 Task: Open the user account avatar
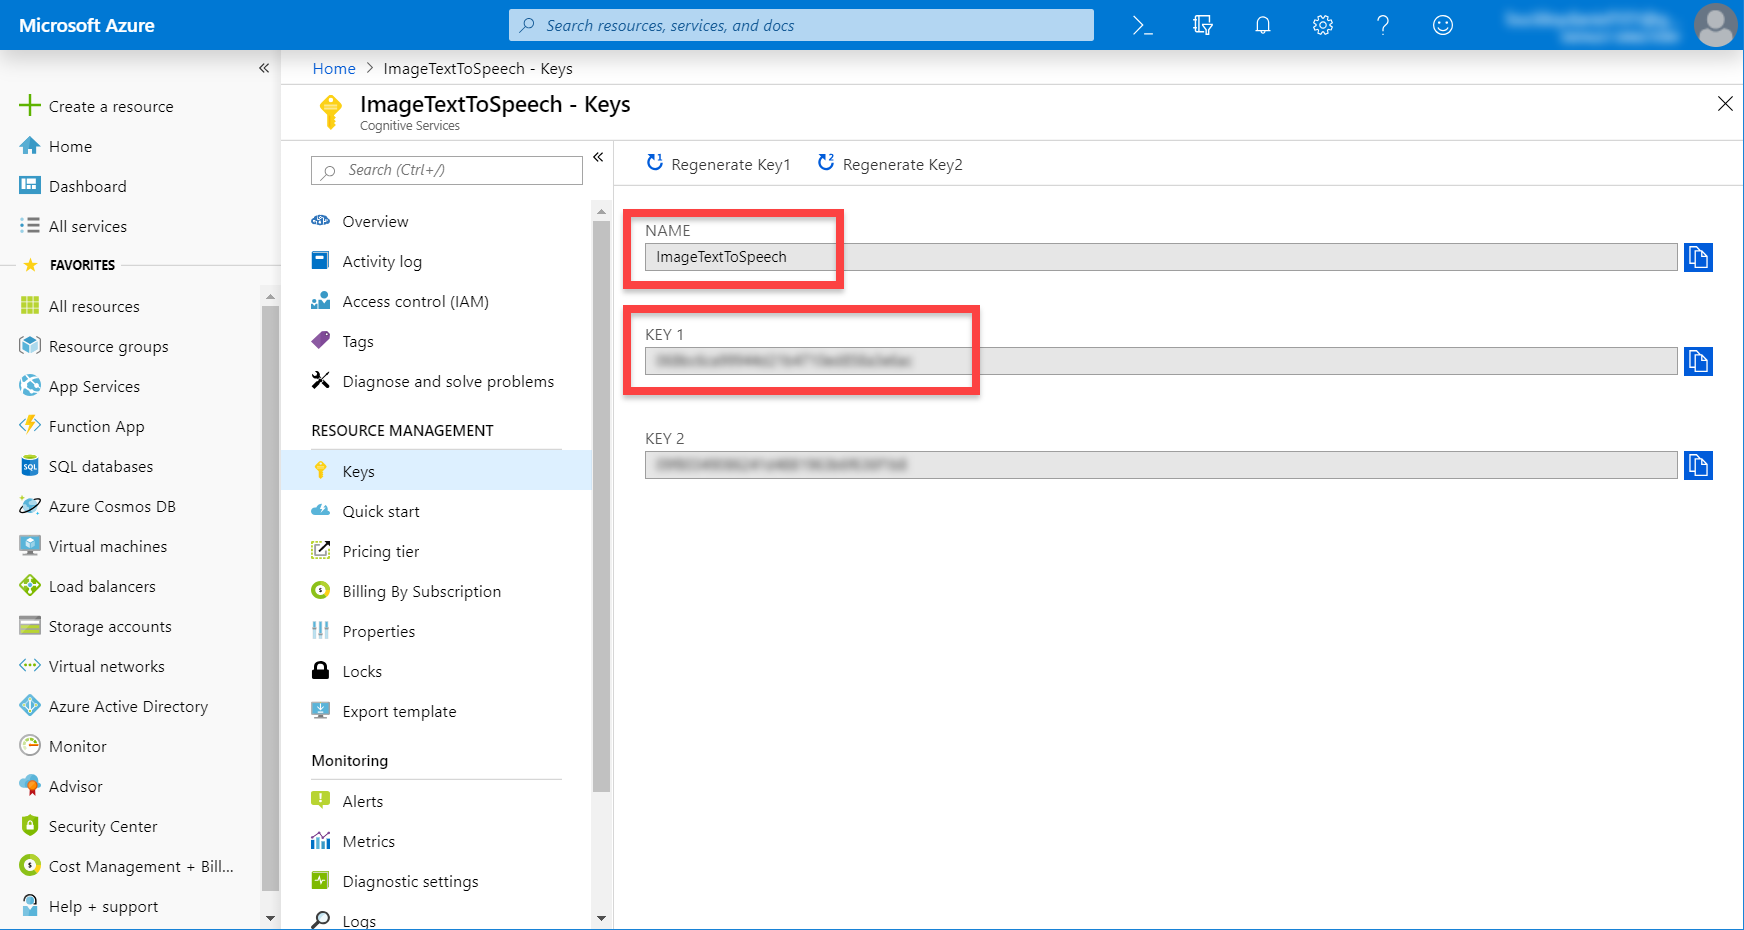(x=1716, y=25)
